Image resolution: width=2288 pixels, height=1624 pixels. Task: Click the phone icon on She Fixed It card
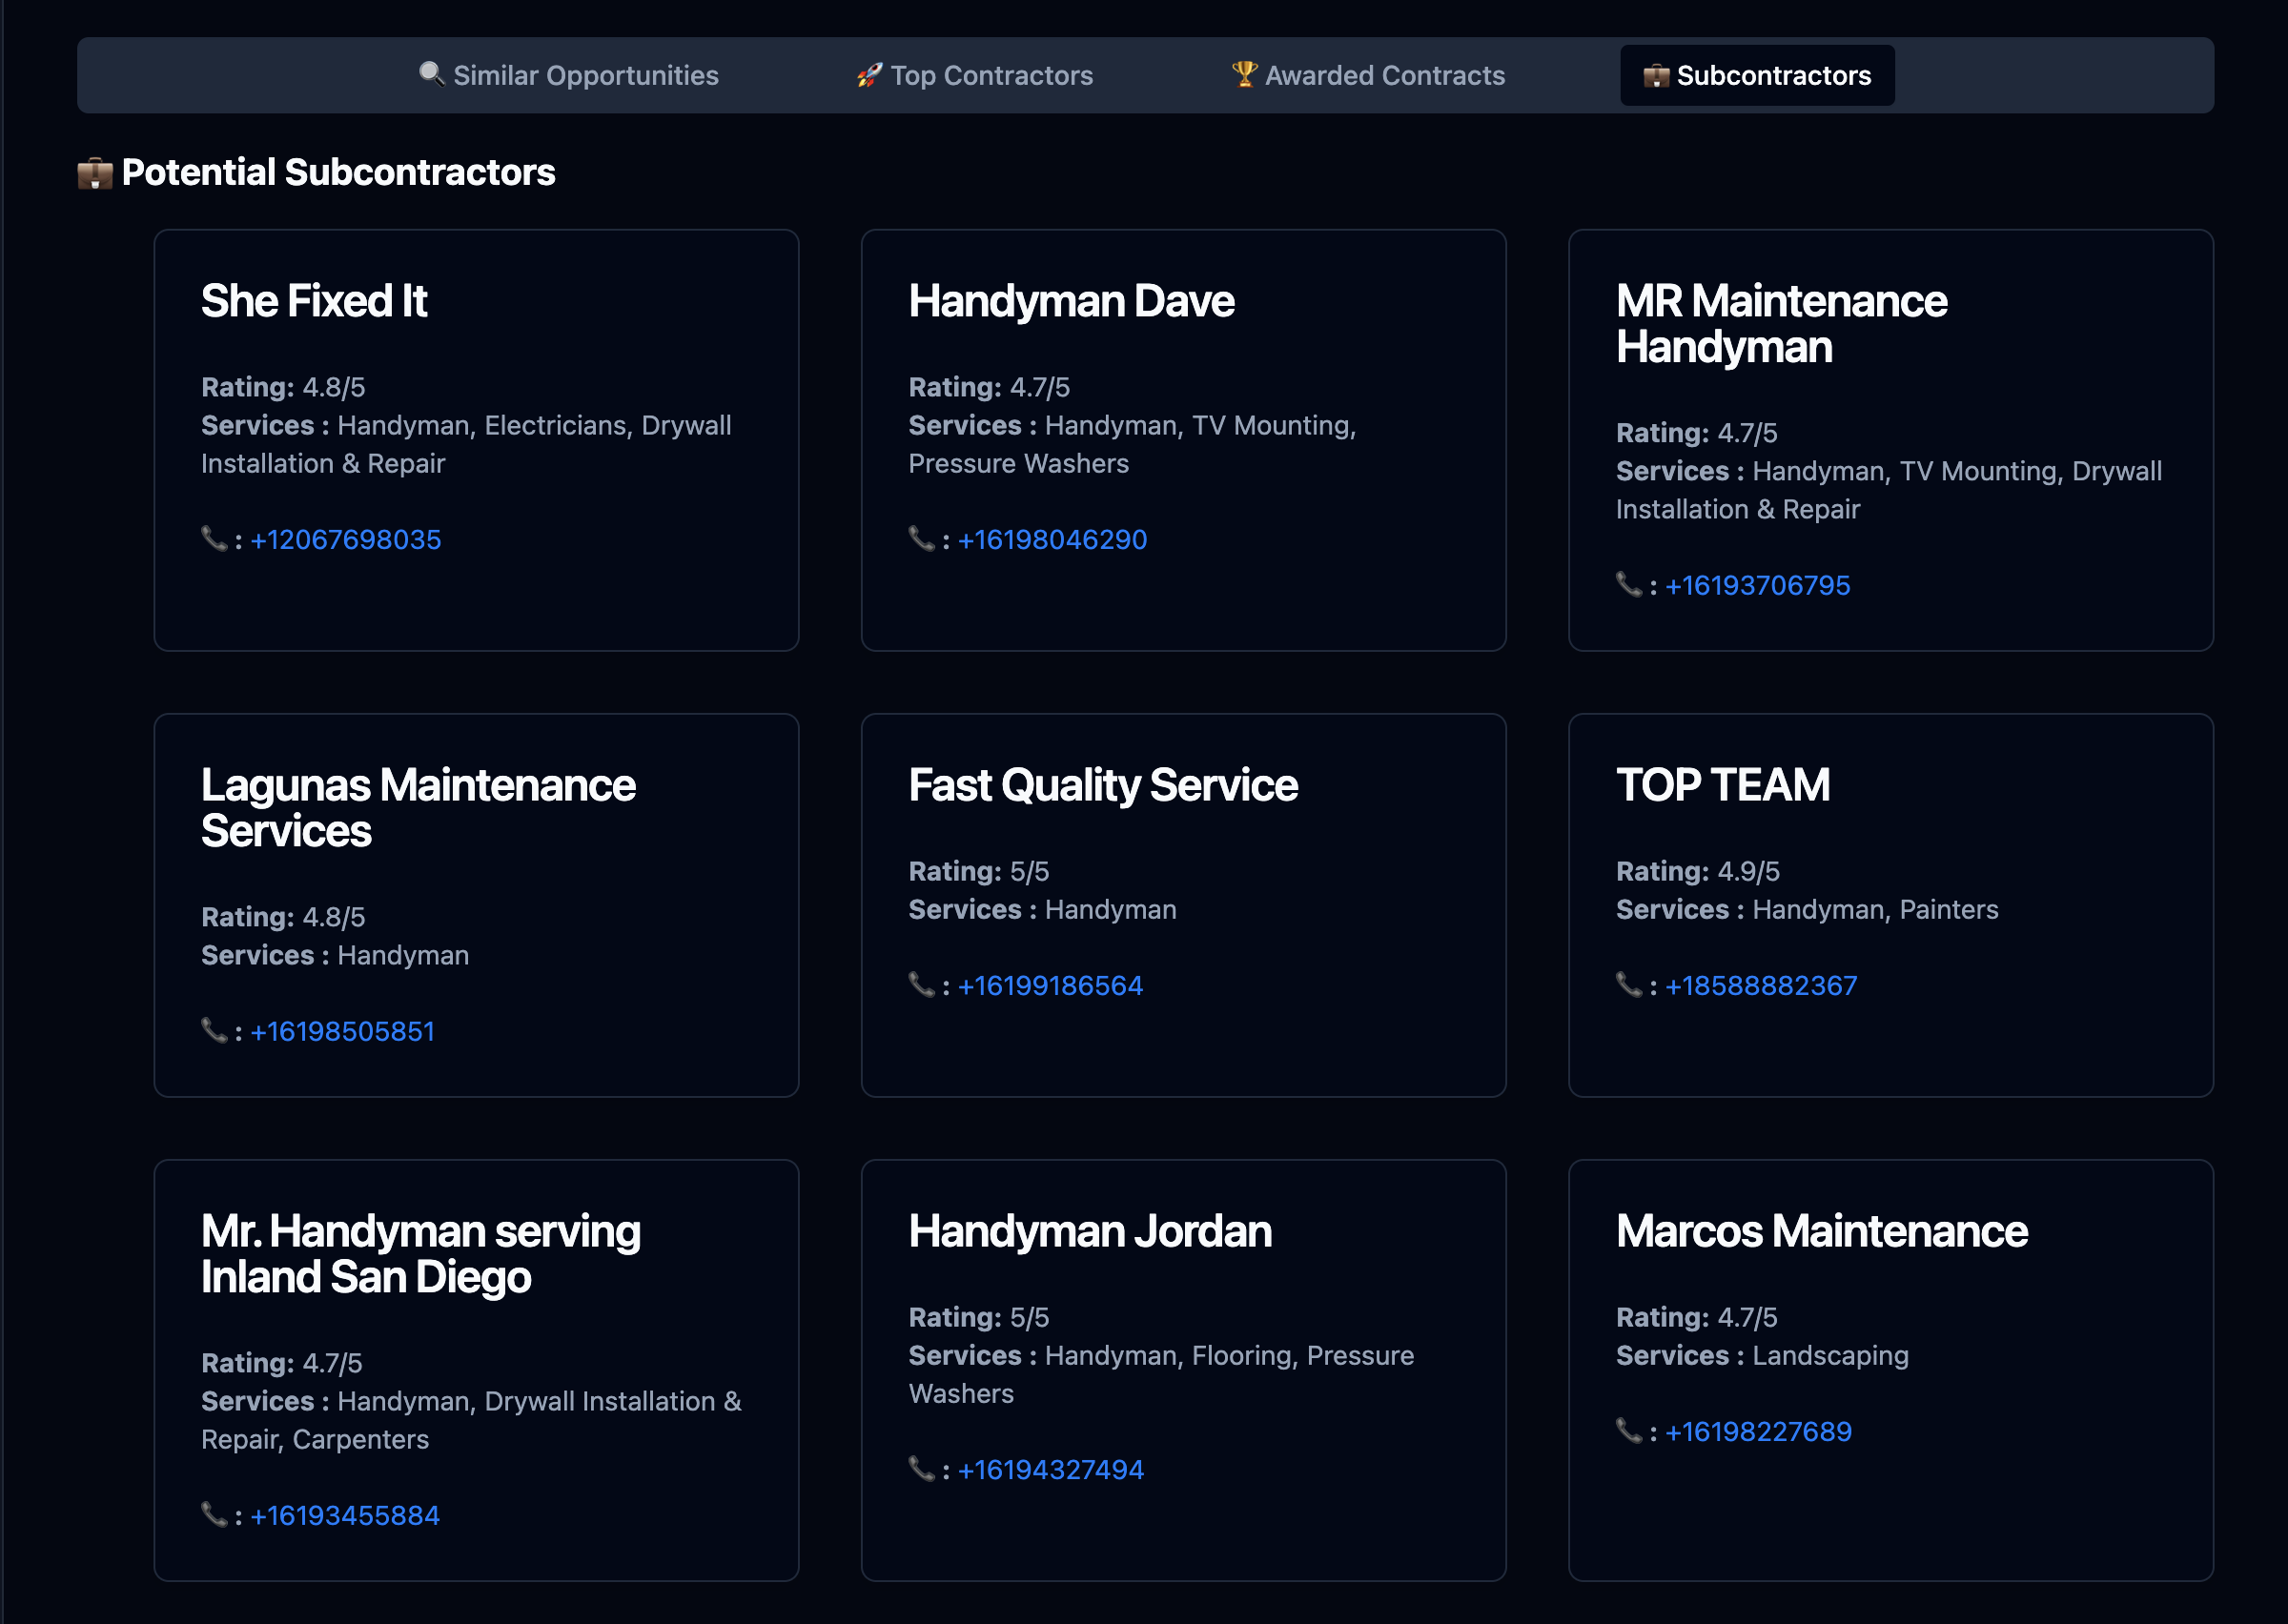[x=214, y=539]
